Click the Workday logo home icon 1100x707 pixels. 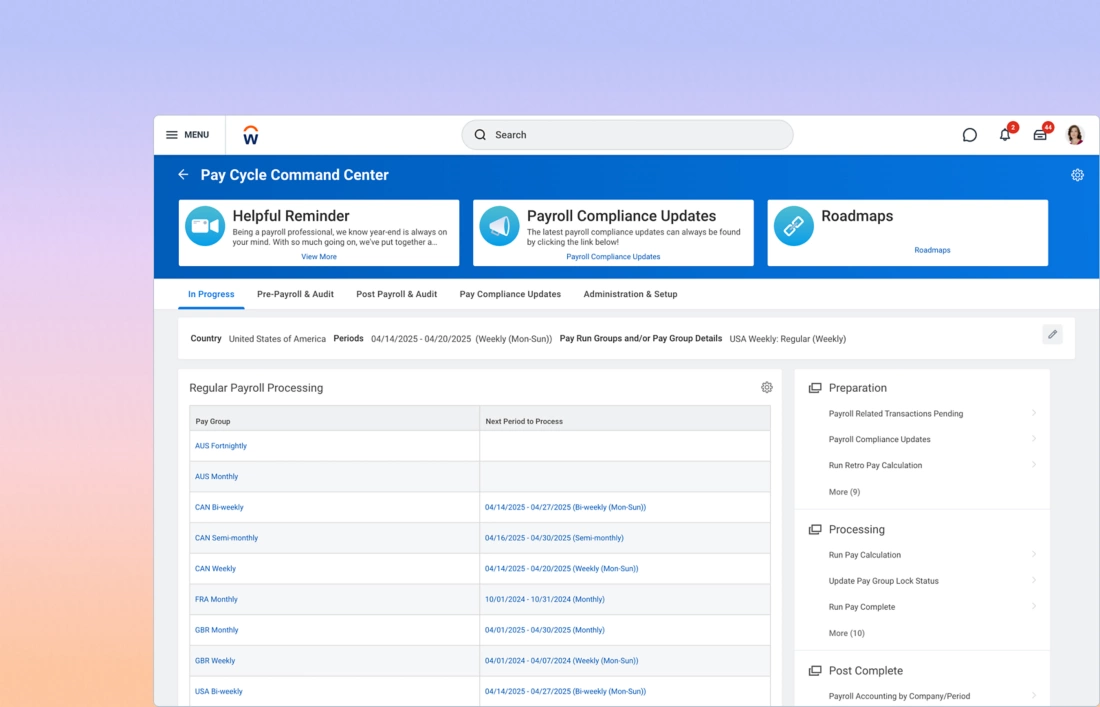point(251,135)
